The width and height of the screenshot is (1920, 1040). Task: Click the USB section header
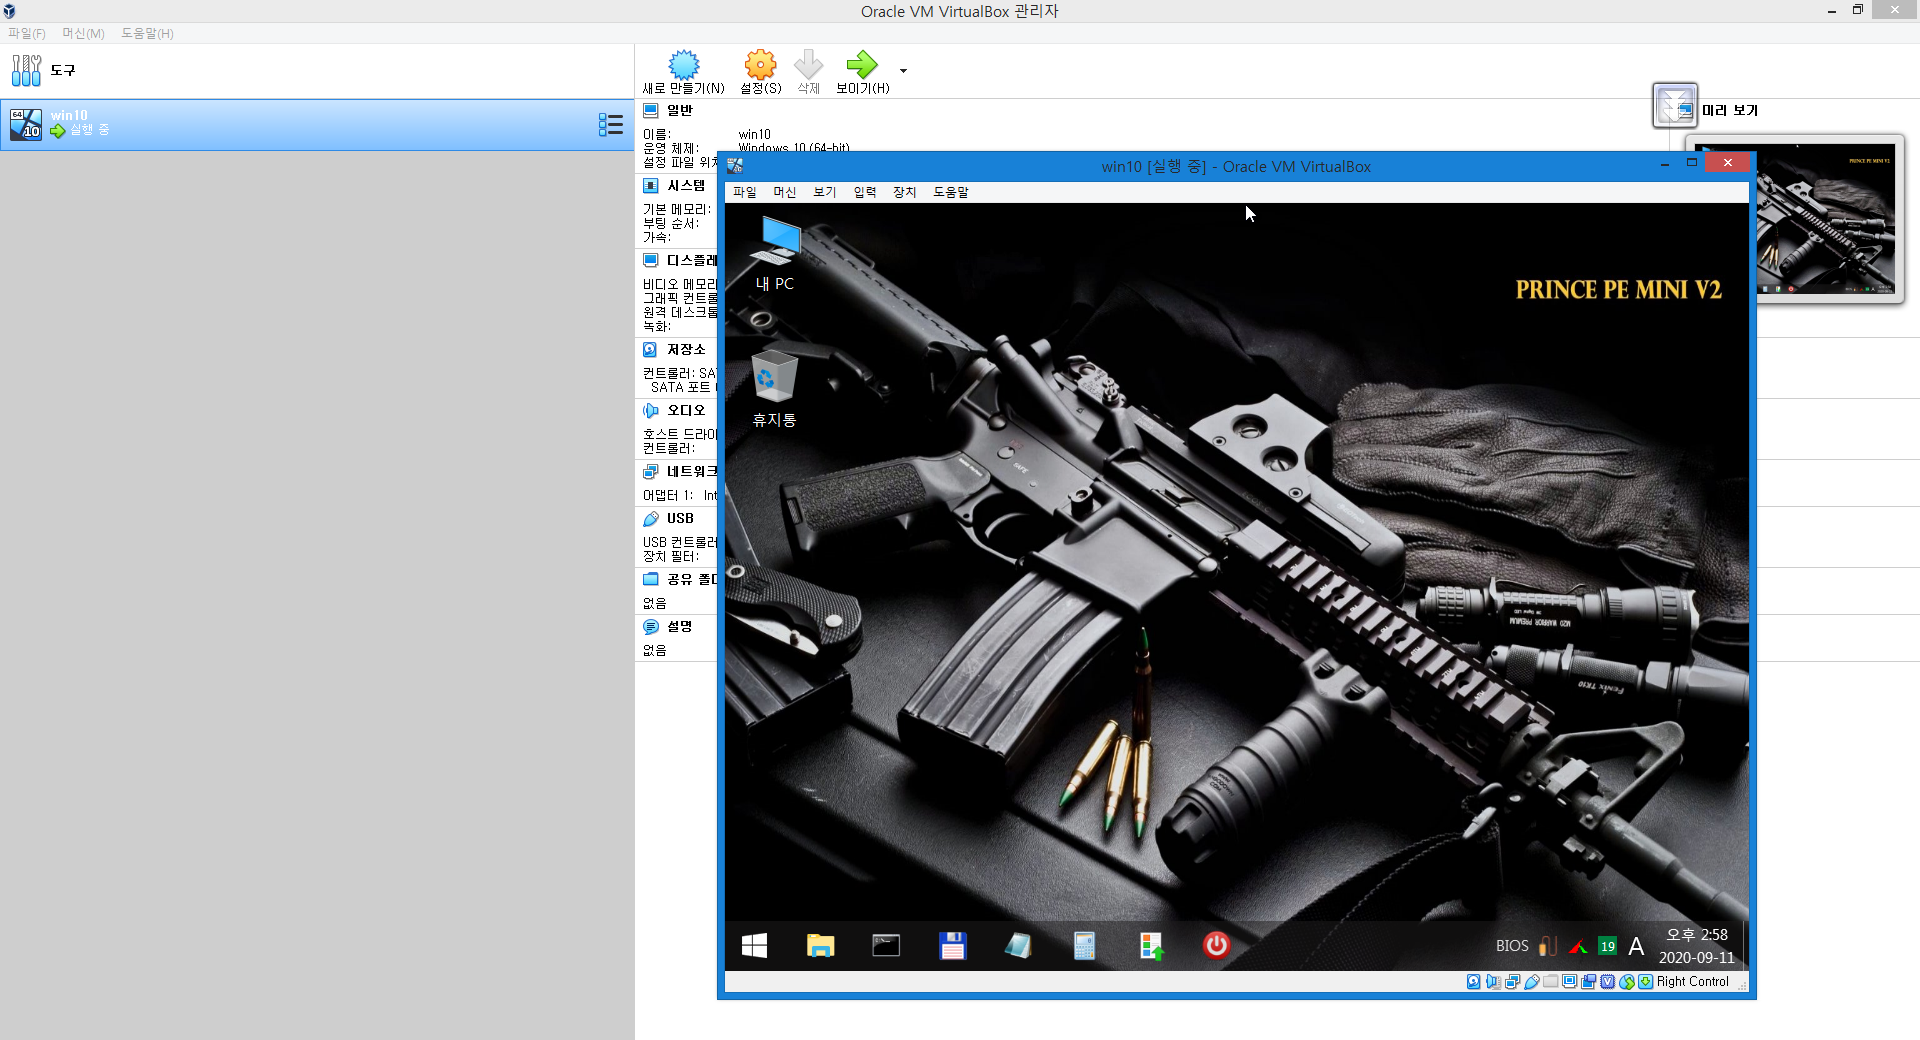coord(679,518)
